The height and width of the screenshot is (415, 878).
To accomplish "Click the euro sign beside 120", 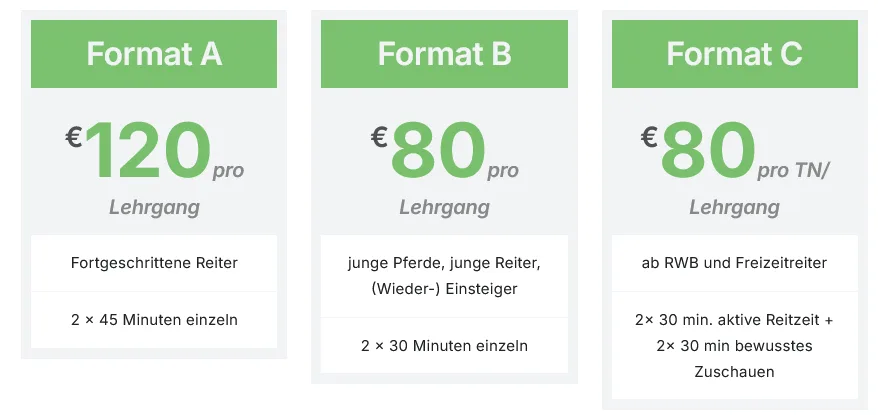I will point(74,137).
